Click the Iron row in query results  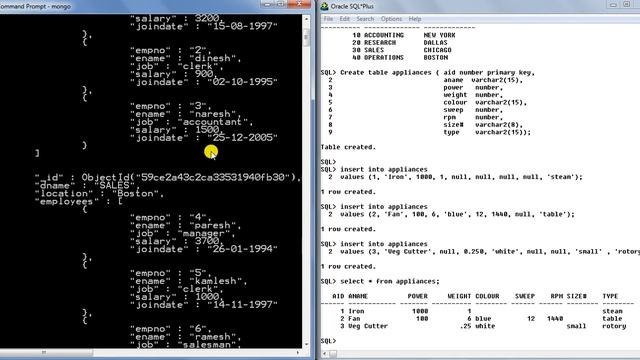coord(481,311)
